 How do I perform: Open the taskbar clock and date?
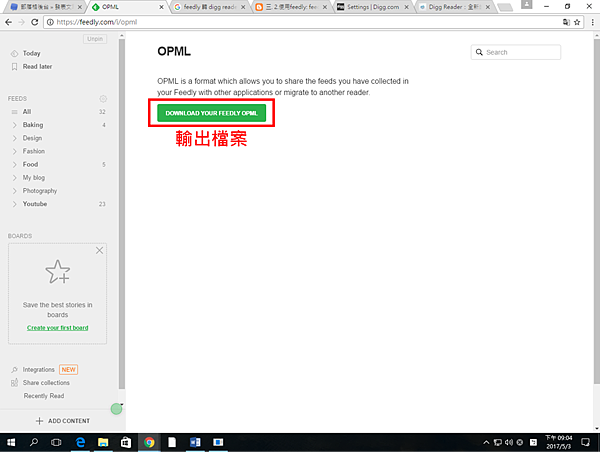coord(559,443)
